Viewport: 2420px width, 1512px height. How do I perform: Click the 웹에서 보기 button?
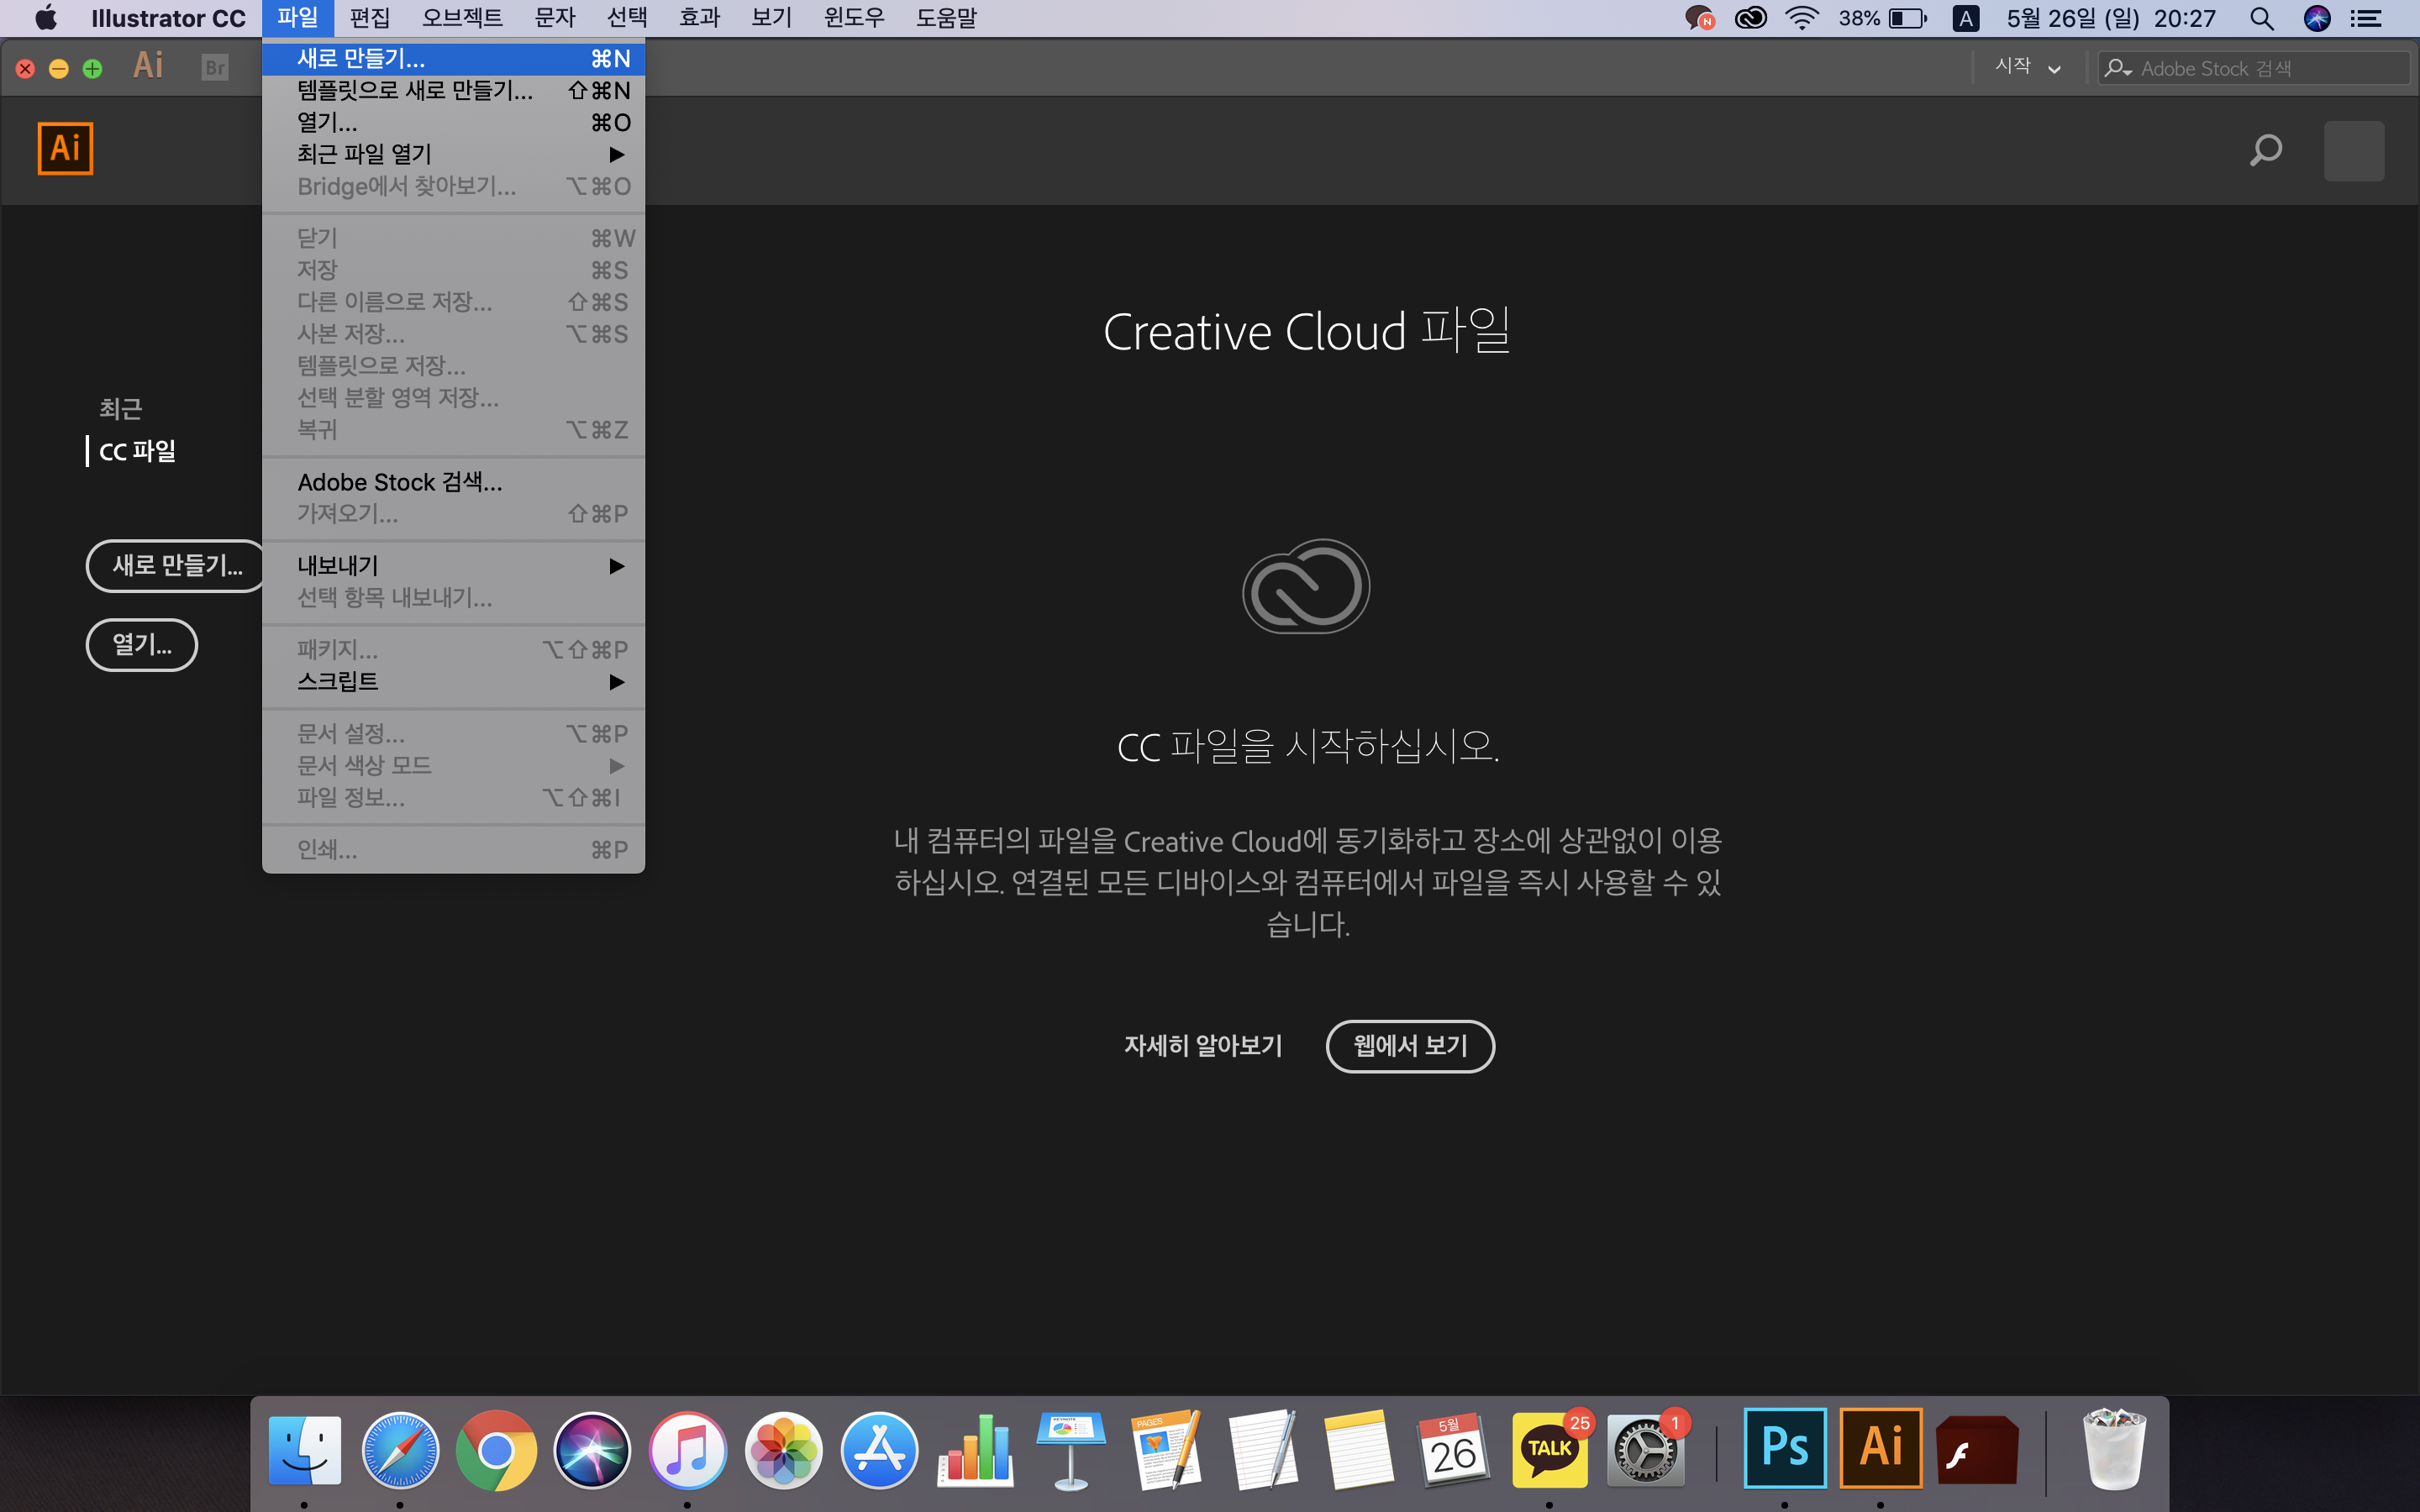(1410, 1046)
